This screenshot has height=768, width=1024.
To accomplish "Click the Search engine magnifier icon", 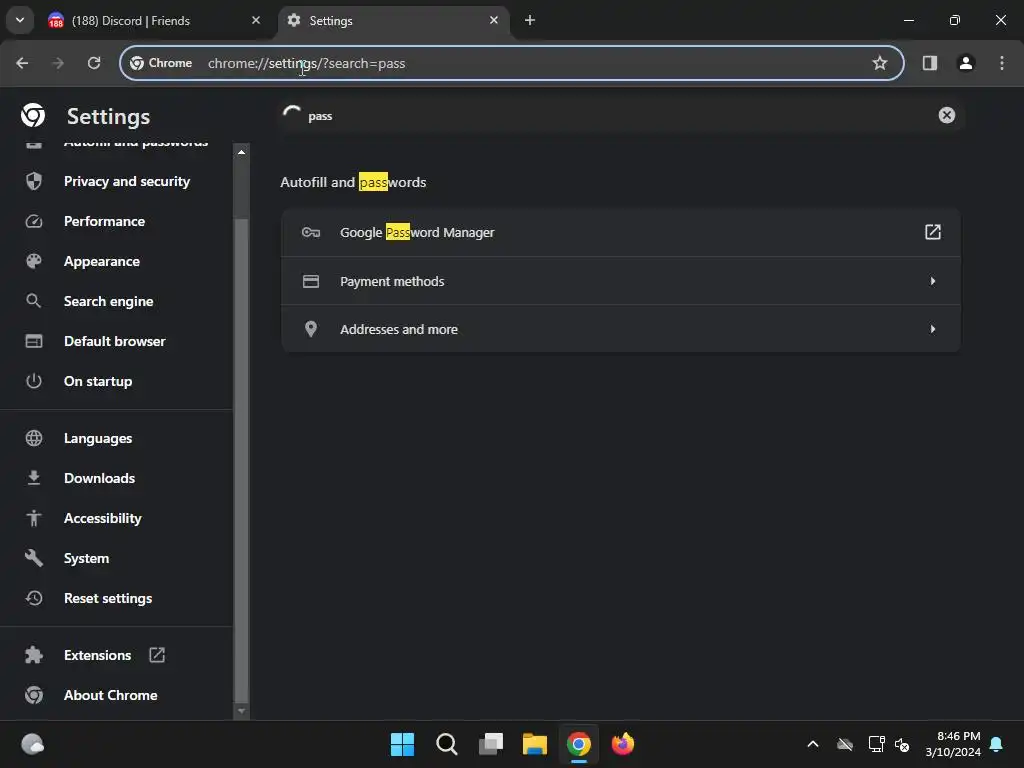I will [34, 301].
